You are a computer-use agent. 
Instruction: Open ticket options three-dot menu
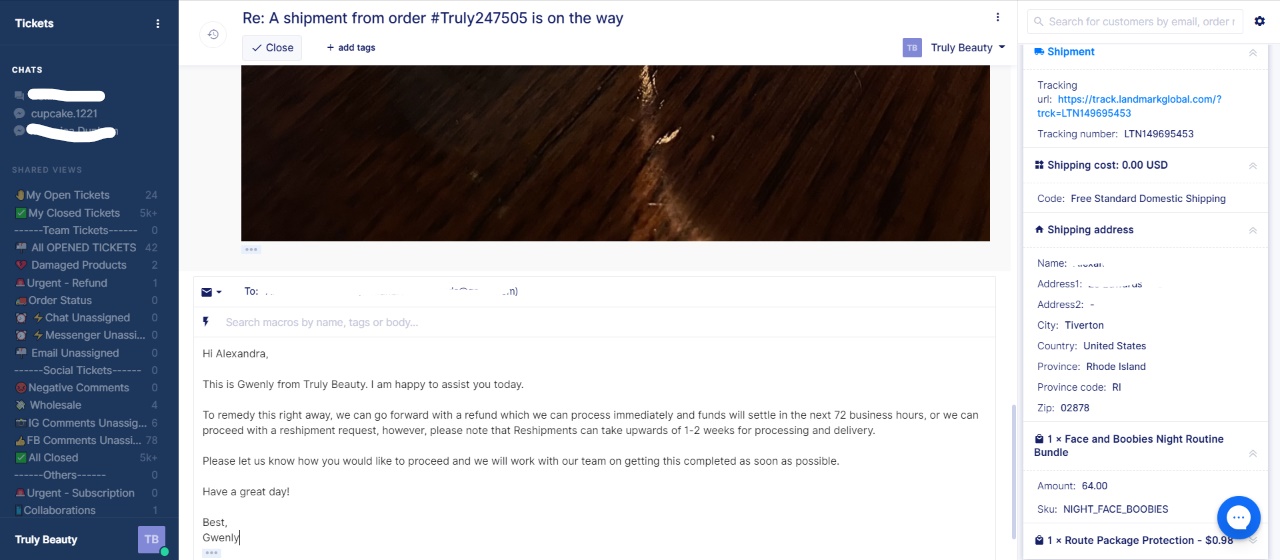tap(997, 17)
